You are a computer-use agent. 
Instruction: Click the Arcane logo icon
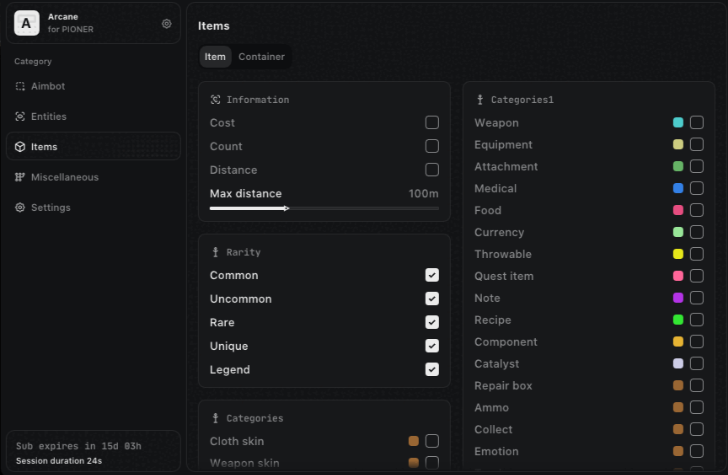tap(27, 22)
